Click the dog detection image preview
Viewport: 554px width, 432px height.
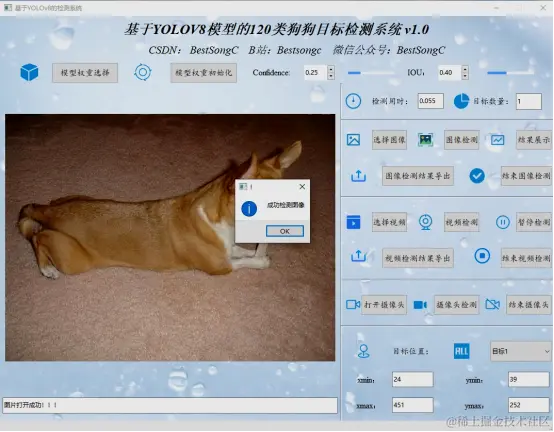(x=170, y=237)
